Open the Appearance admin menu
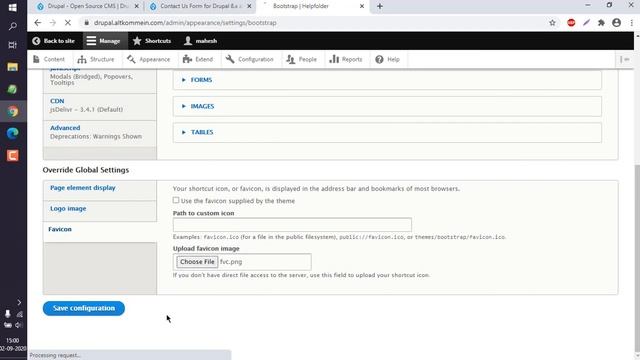 (x=149, y=60)
